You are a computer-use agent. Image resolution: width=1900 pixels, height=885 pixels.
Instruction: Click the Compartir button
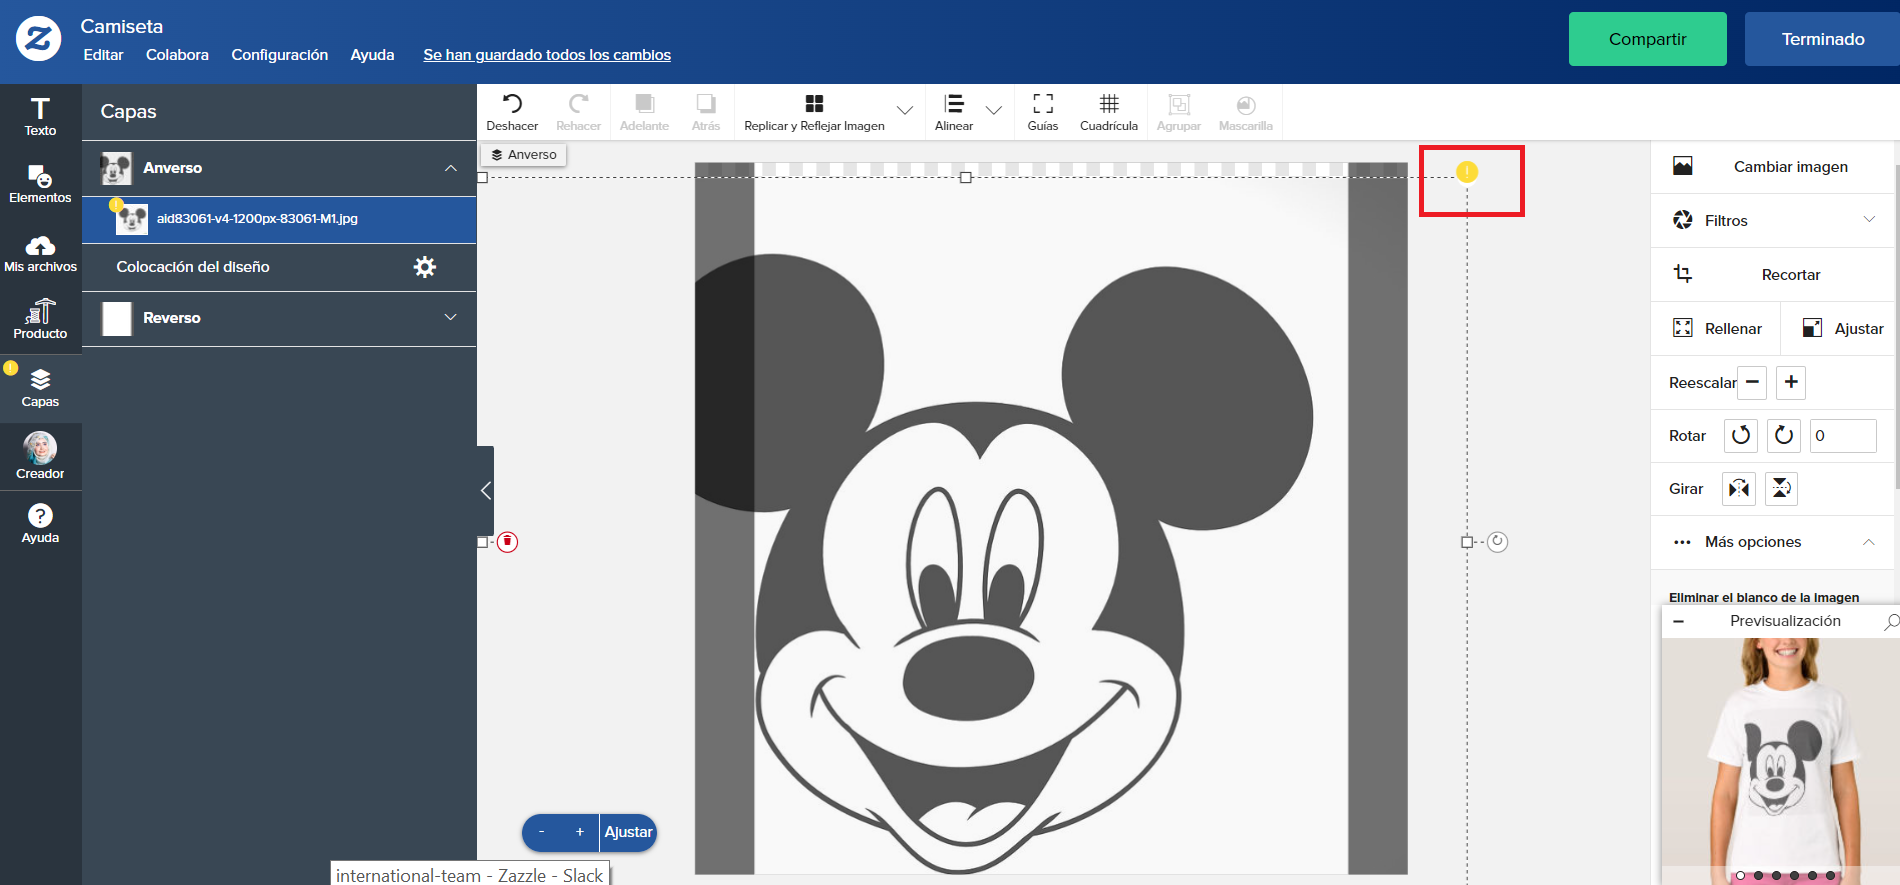click(x=1647, y=39)
